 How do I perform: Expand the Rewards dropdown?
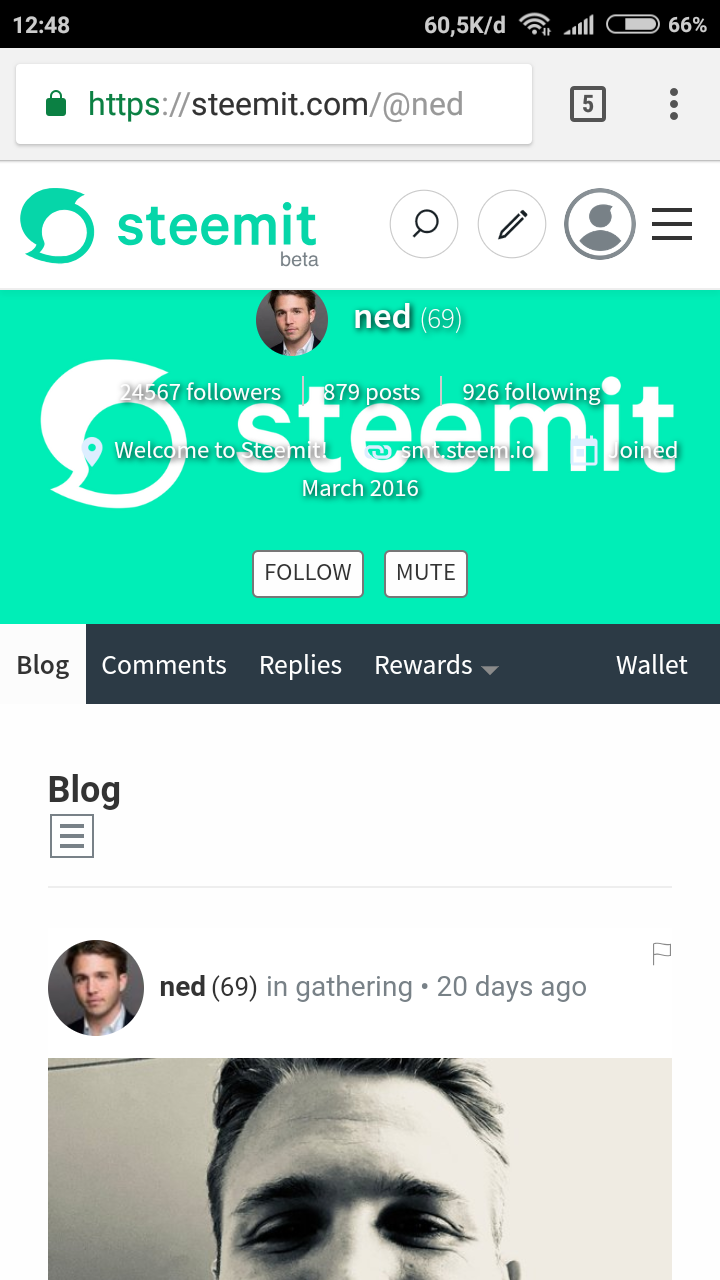pyautogui.click(x=436, y=665)
